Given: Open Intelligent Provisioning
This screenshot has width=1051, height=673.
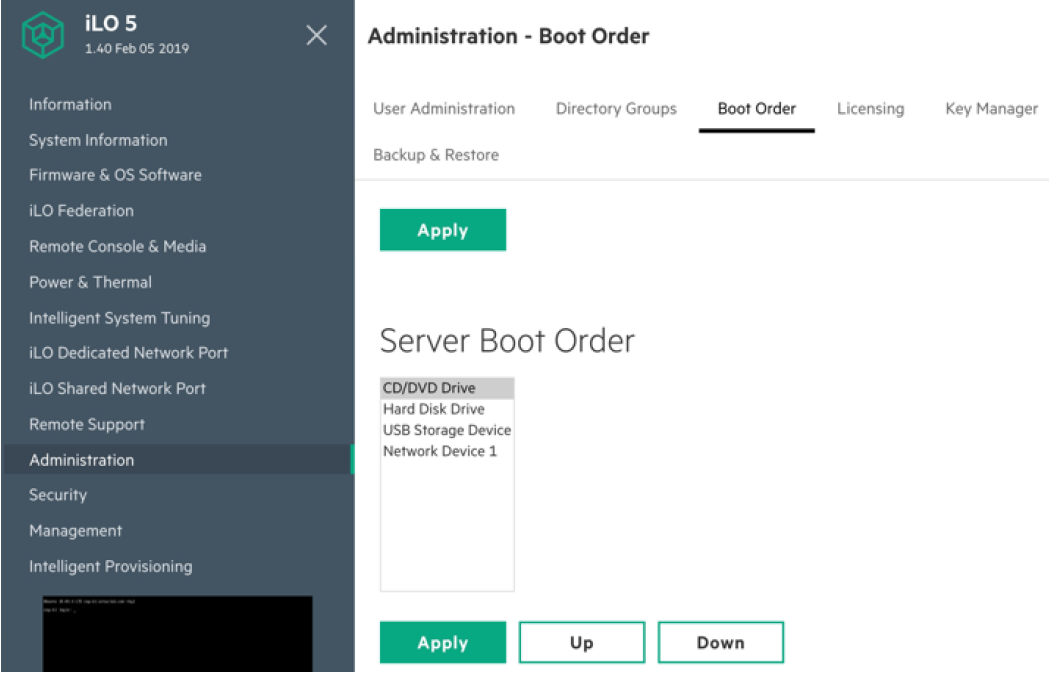Looking at the screenshot, I should pos(111,566).
